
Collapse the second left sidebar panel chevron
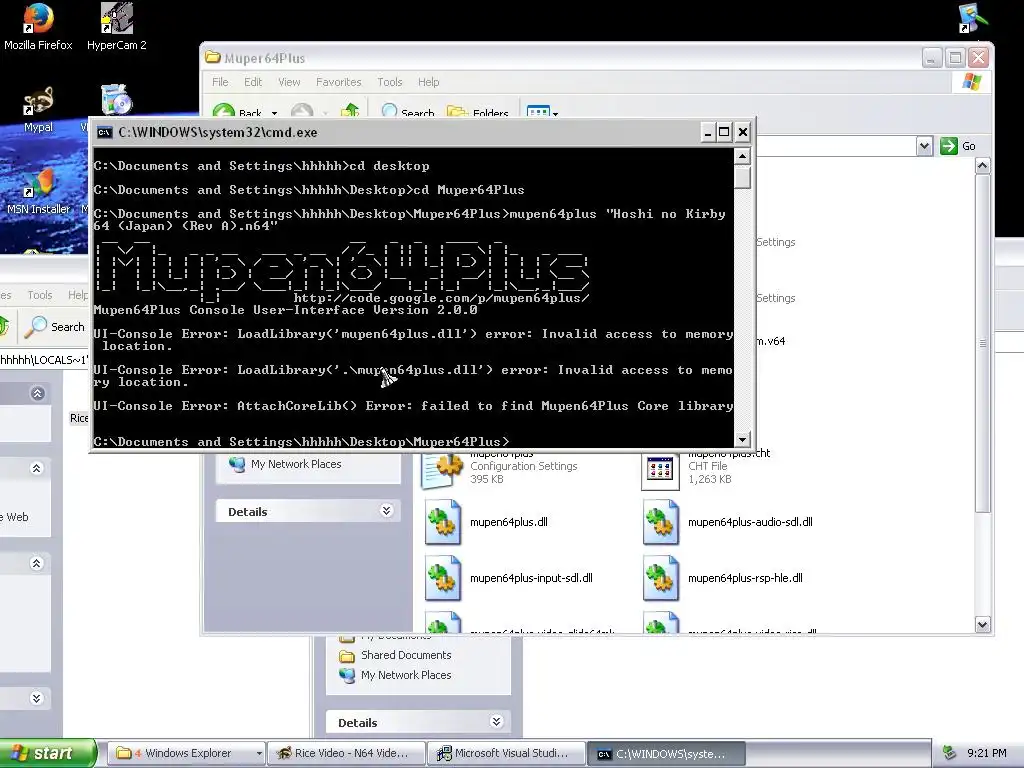[37, 468]
